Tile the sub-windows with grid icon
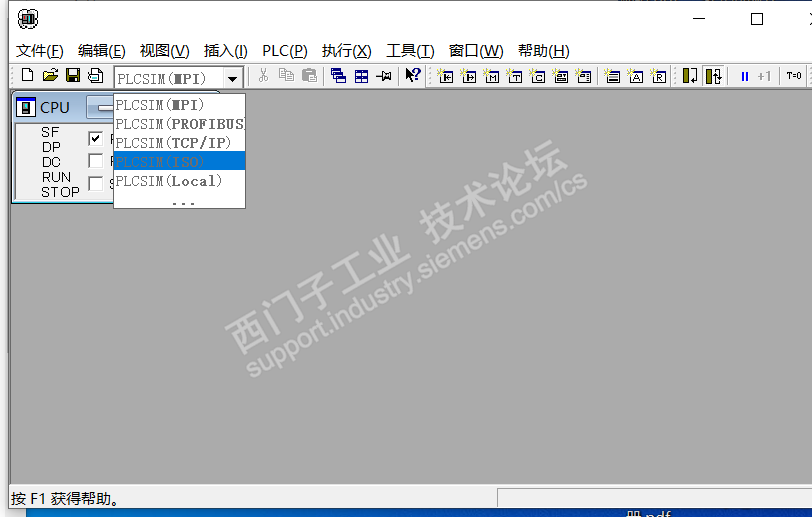 coord(361,76)
